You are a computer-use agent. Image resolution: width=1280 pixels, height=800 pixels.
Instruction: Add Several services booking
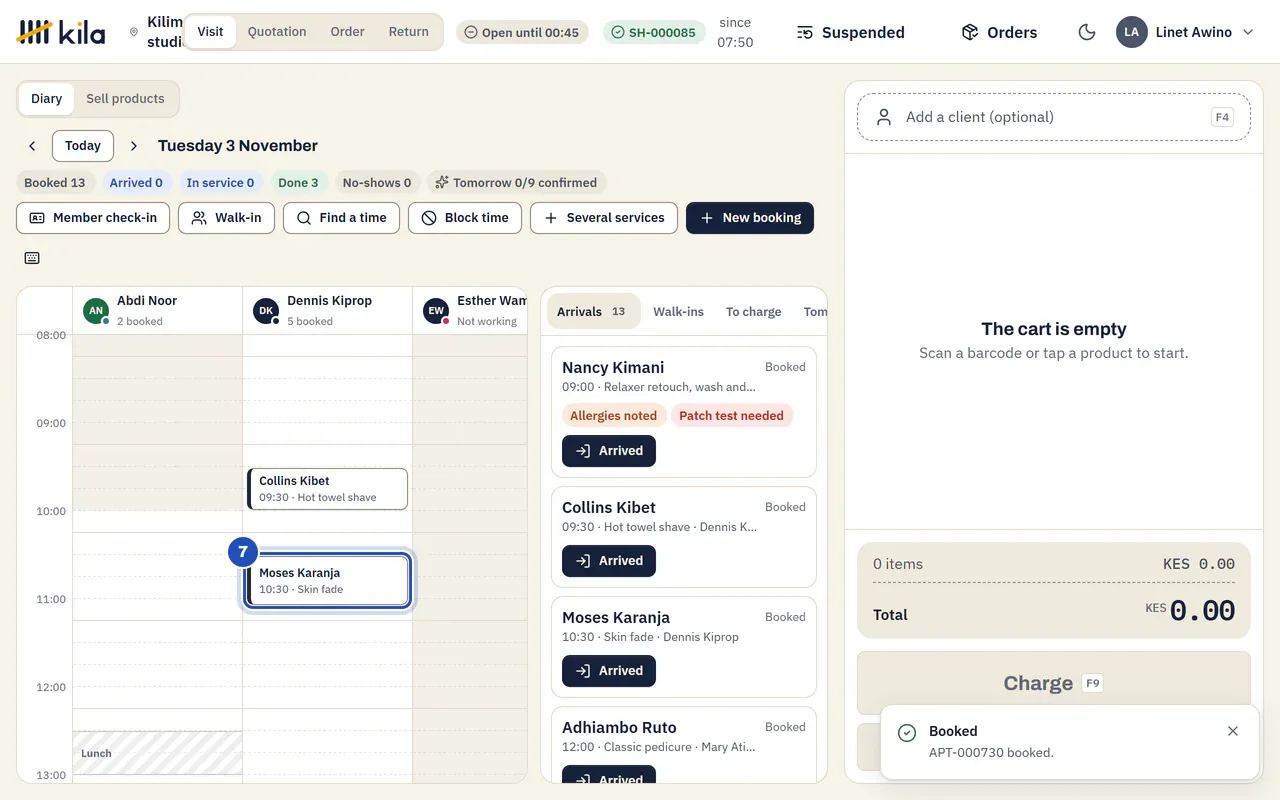[604, 218]
